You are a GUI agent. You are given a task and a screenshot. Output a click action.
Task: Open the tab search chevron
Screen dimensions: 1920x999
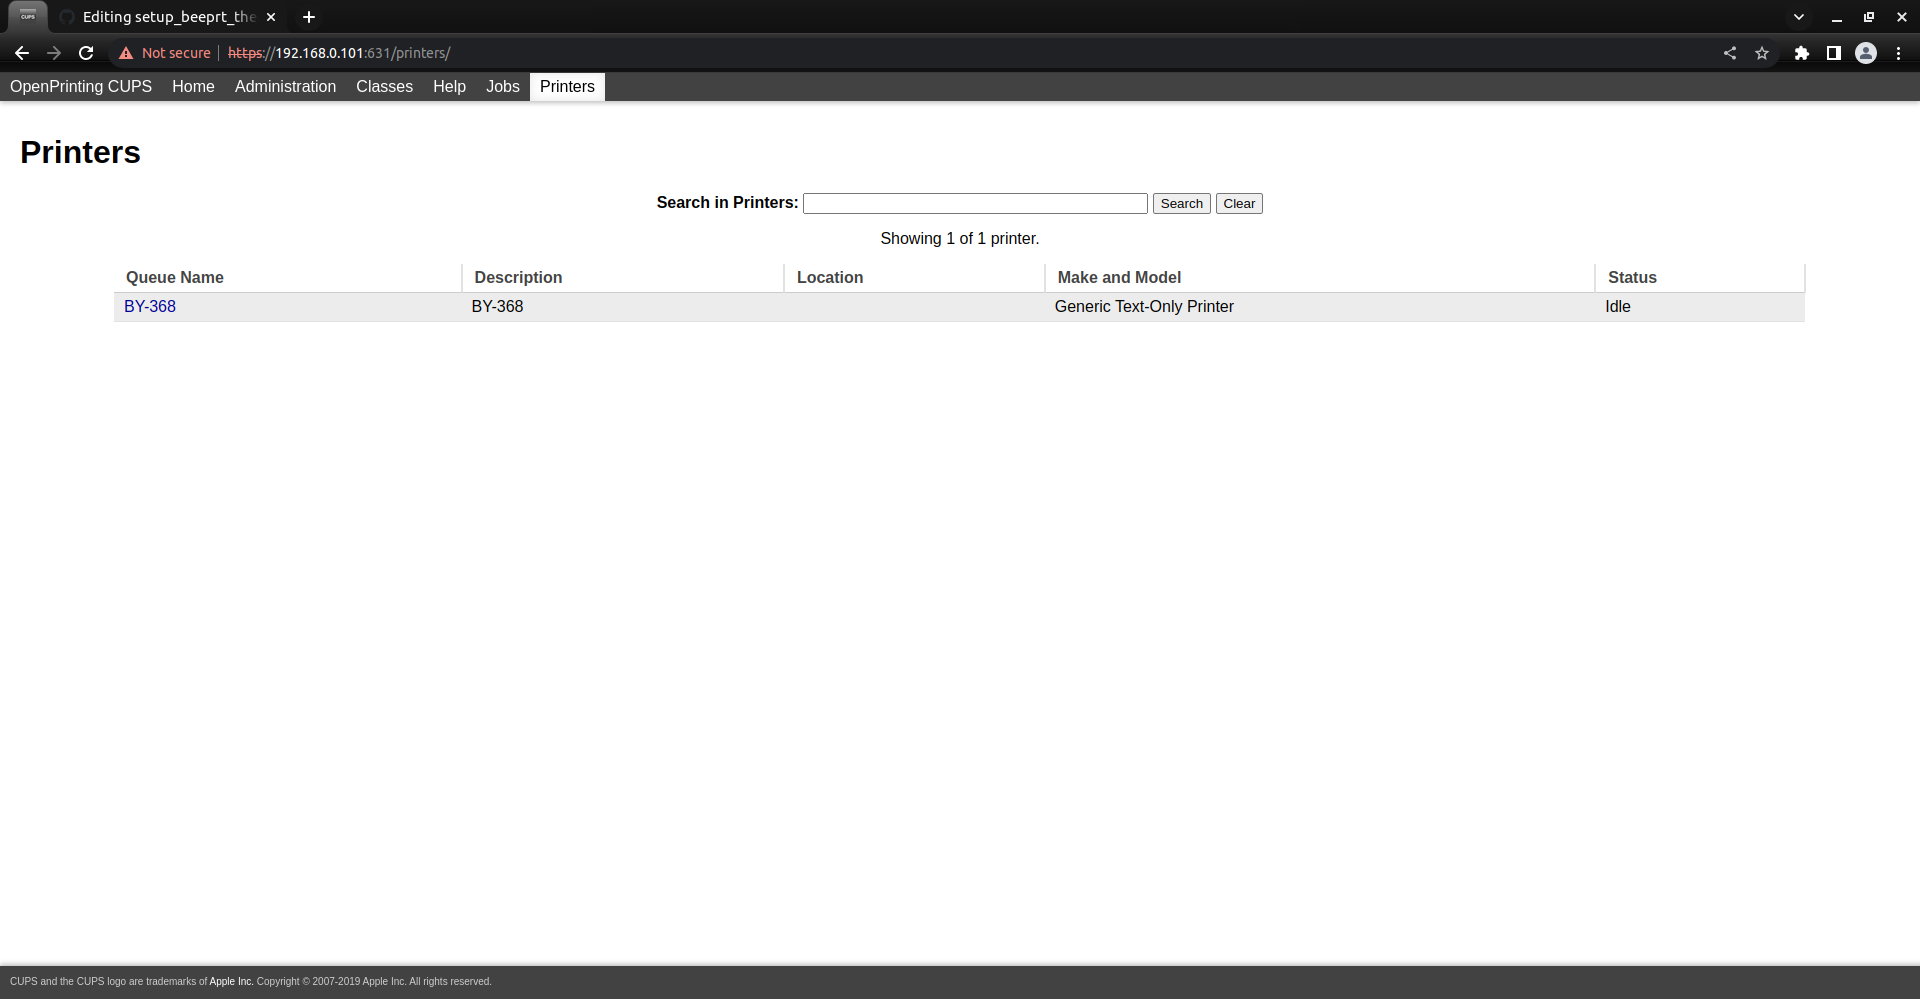(1798, 17)
